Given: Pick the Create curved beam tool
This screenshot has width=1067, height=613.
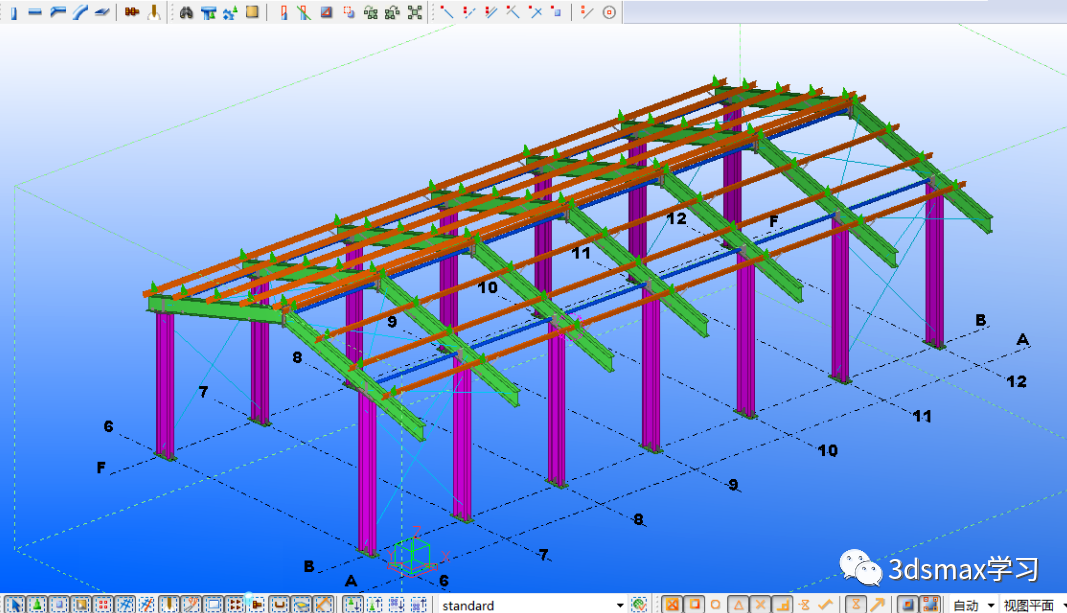Looking at the screenshot, I should click(x=80, y=12).
